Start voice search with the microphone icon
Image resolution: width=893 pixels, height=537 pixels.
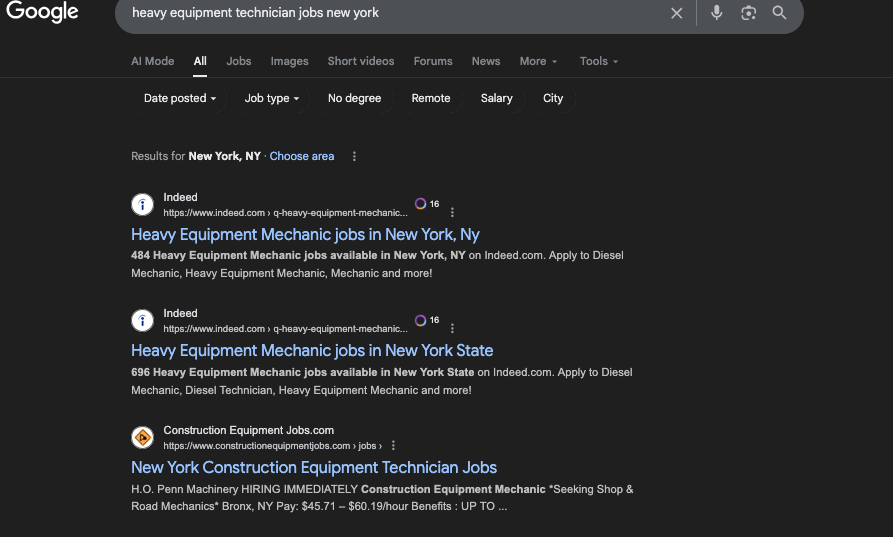point(717,13)
